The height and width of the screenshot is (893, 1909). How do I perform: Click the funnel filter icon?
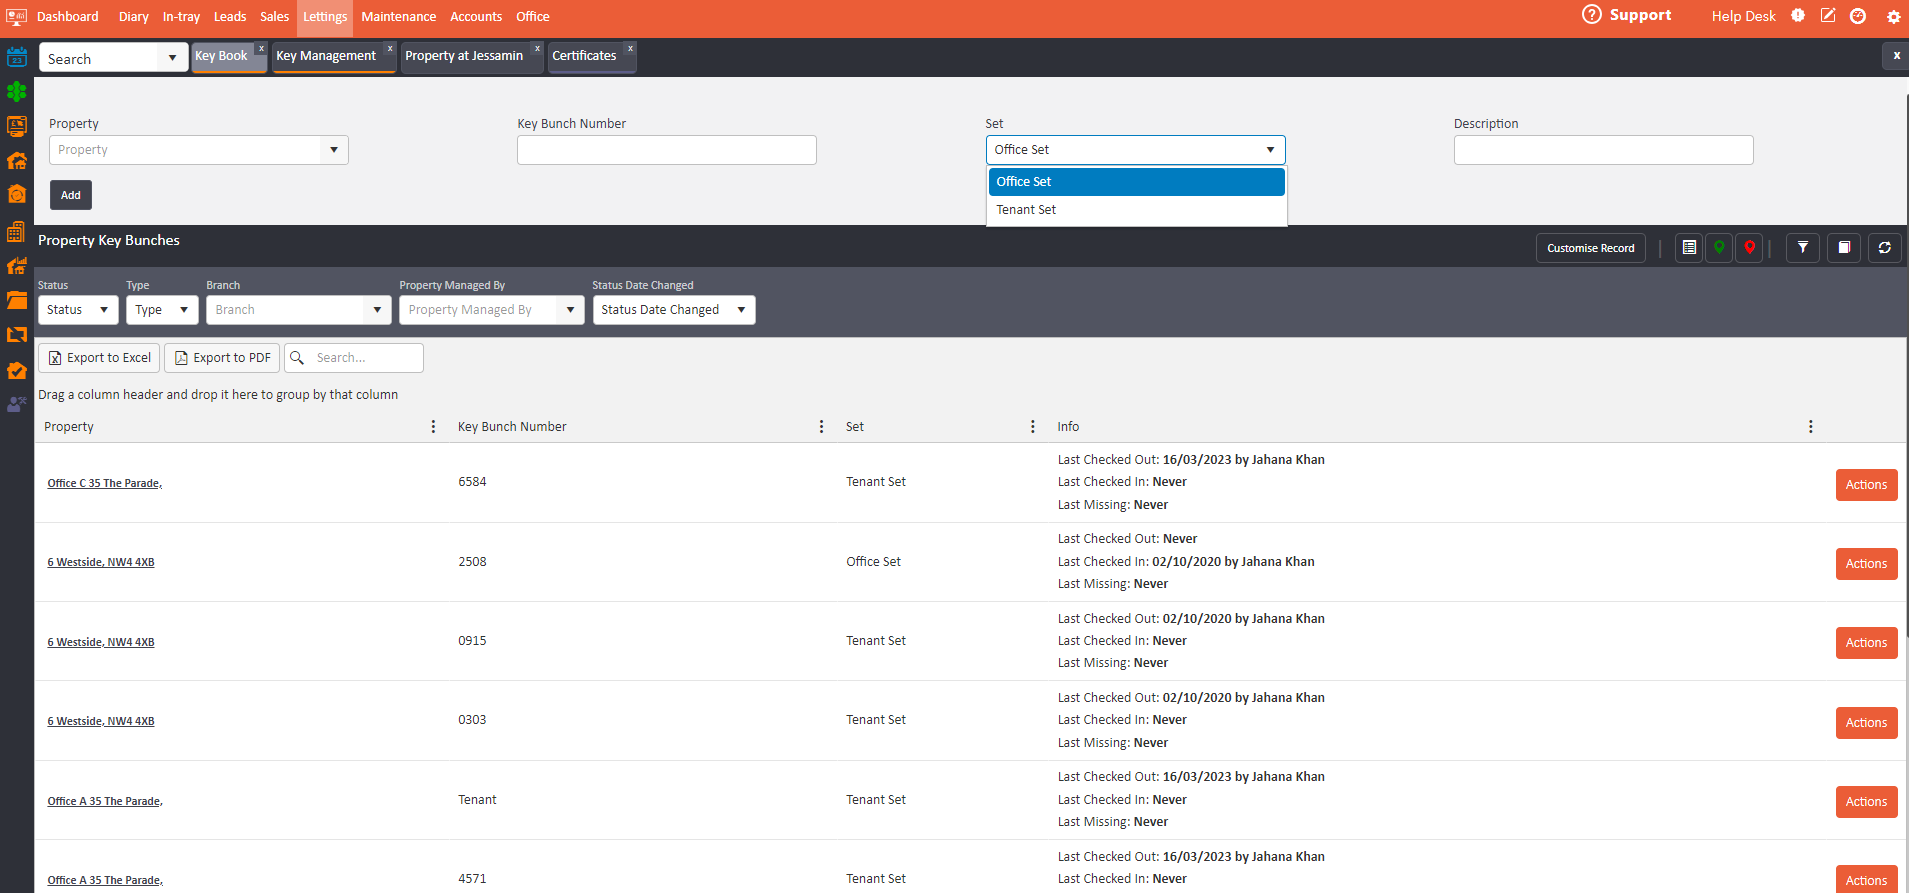coord(1803,248)
